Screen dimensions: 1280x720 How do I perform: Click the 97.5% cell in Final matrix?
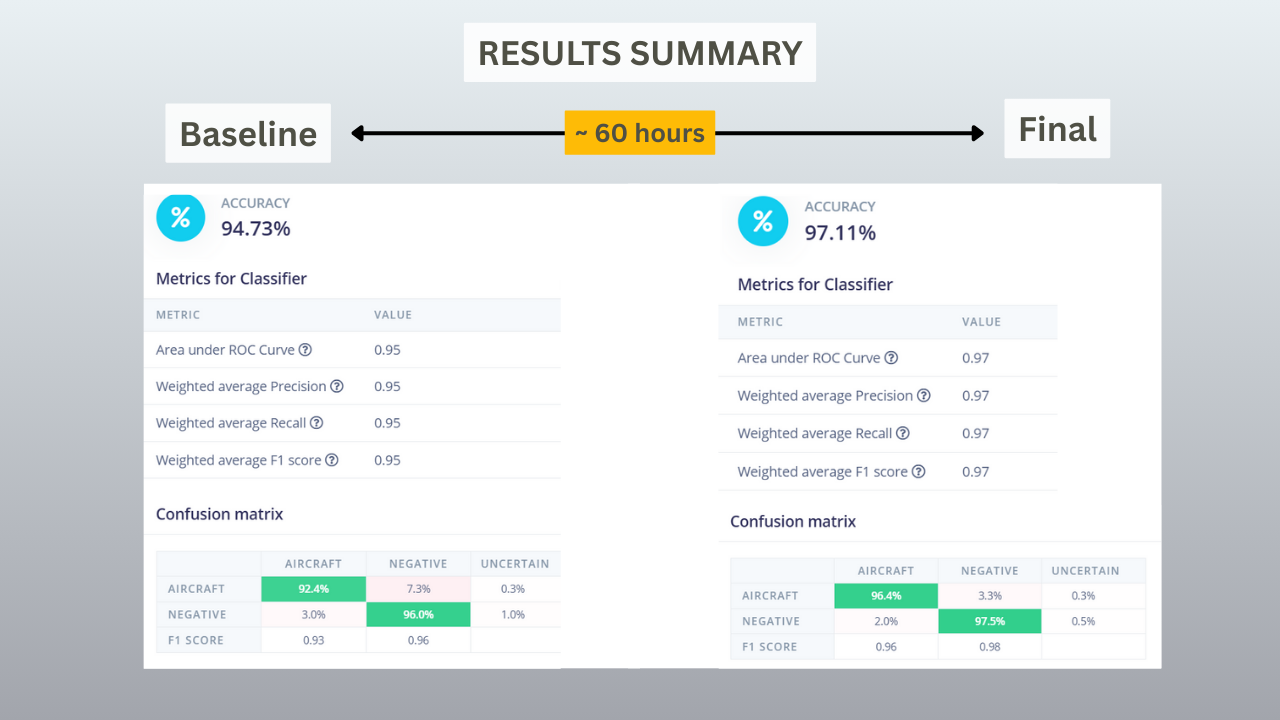989,621
